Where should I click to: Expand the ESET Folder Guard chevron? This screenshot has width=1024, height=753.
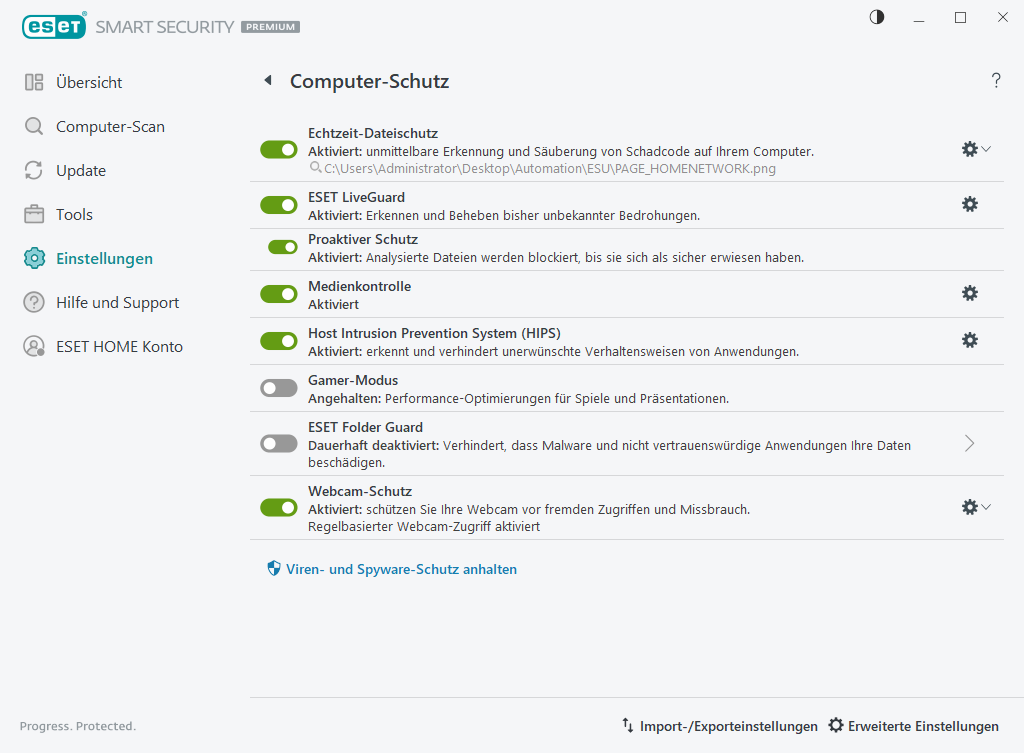[x=969, y=443]
